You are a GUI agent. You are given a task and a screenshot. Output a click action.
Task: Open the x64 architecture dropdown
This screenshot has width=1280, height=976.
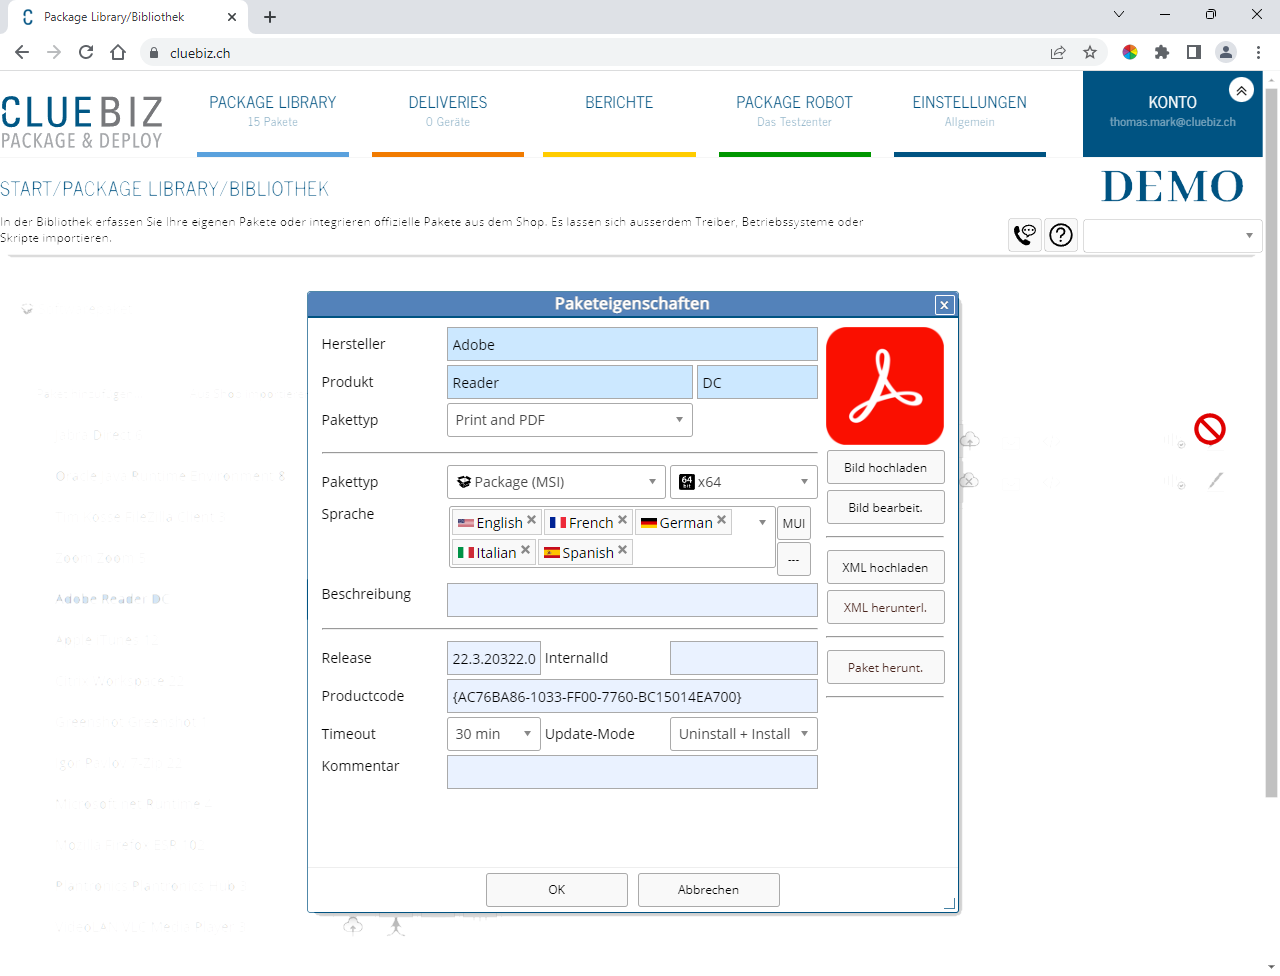(x=744, y=482)
